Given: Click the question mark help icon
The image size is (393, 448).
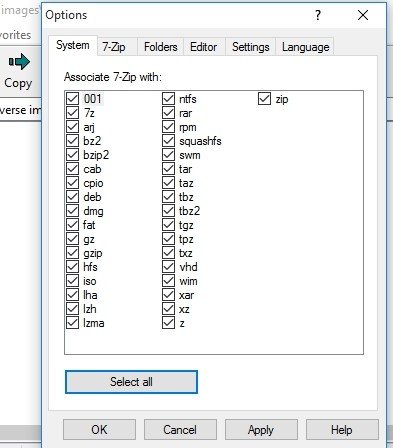Looking at the screenshot, I should coord(318,15).
